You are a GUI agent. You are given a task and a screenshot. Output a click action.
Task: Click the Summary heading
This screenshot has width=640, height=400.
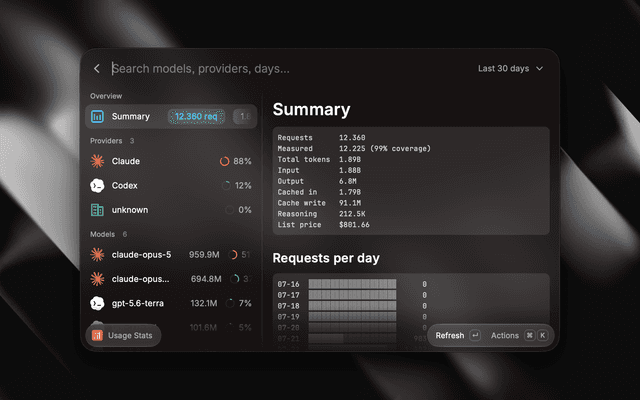coord(311,109)
